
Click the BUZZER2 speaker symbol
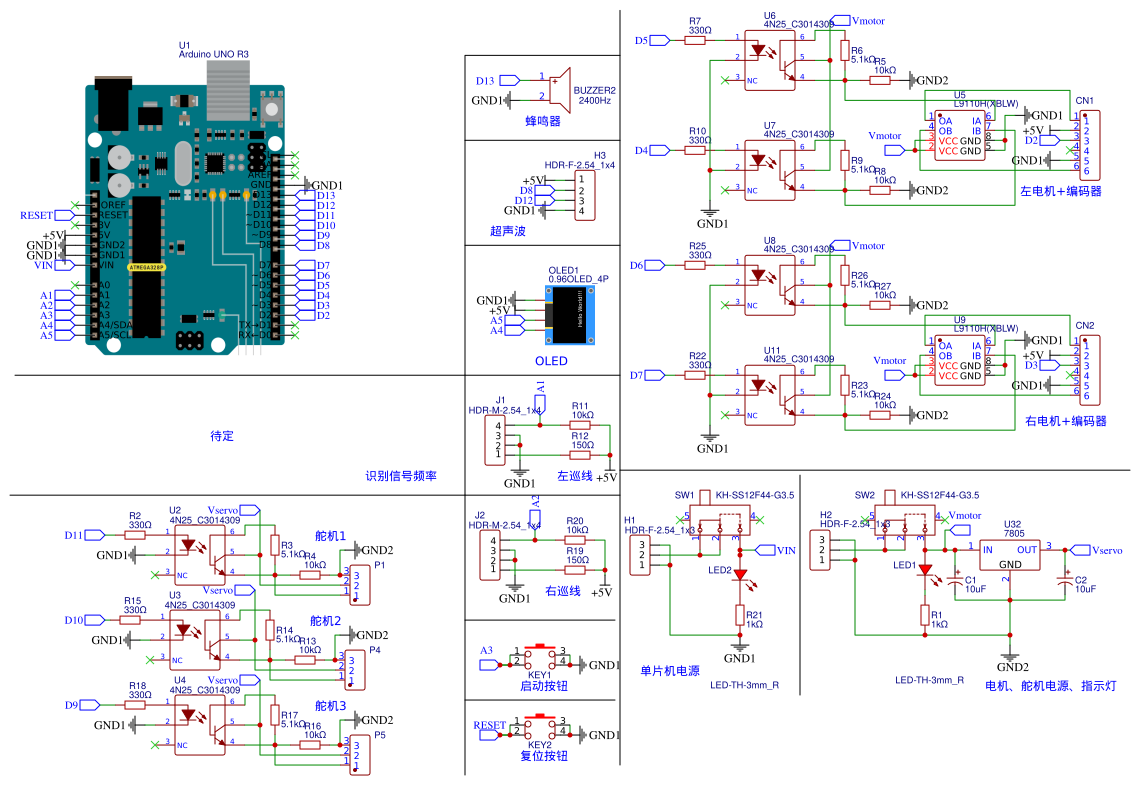click(559, 87)
